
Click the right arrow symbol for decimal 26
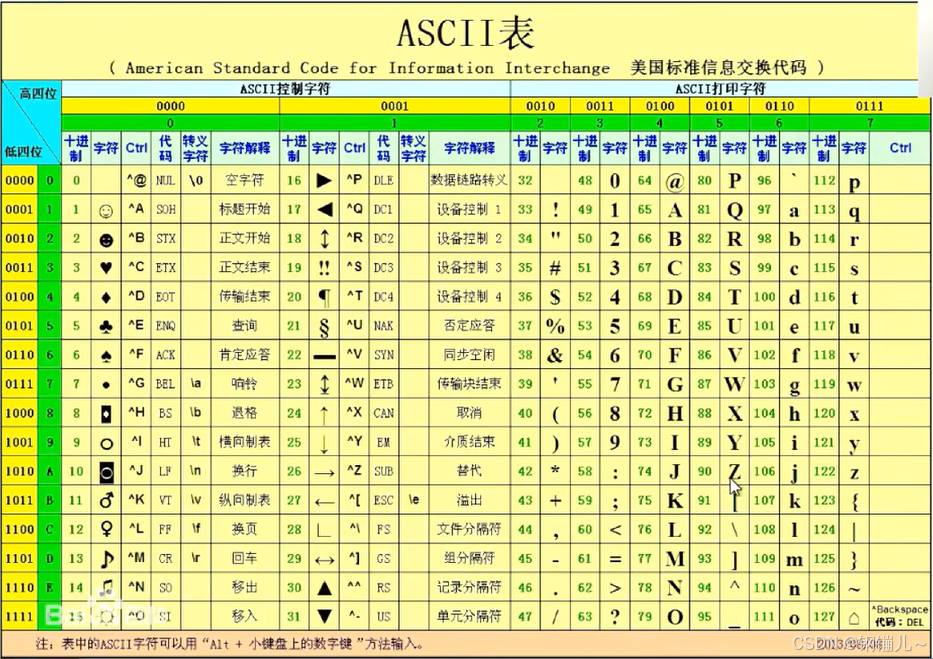pos(324,473)
